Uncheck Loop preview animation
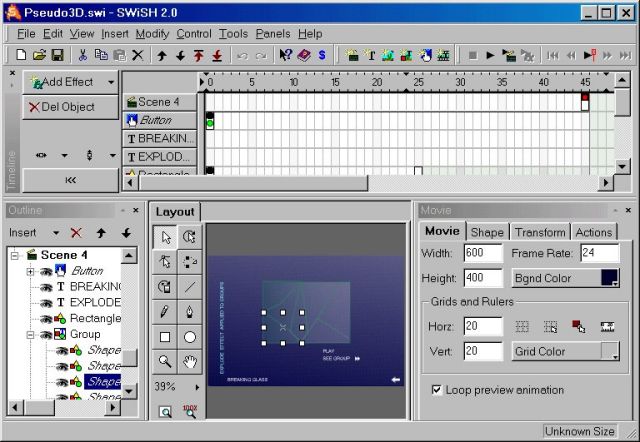Image resolution: width=640 pixels, height=442 pixels. click(437, 390)
